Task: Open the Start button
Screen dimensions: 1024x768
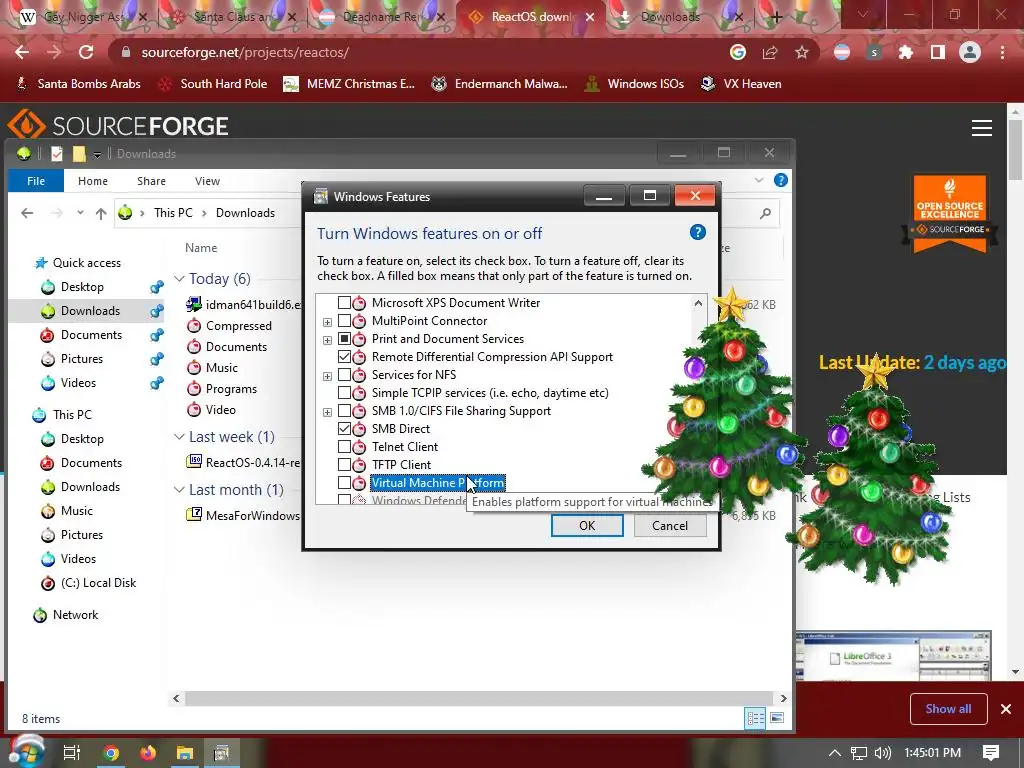Action: click(25, 752)
